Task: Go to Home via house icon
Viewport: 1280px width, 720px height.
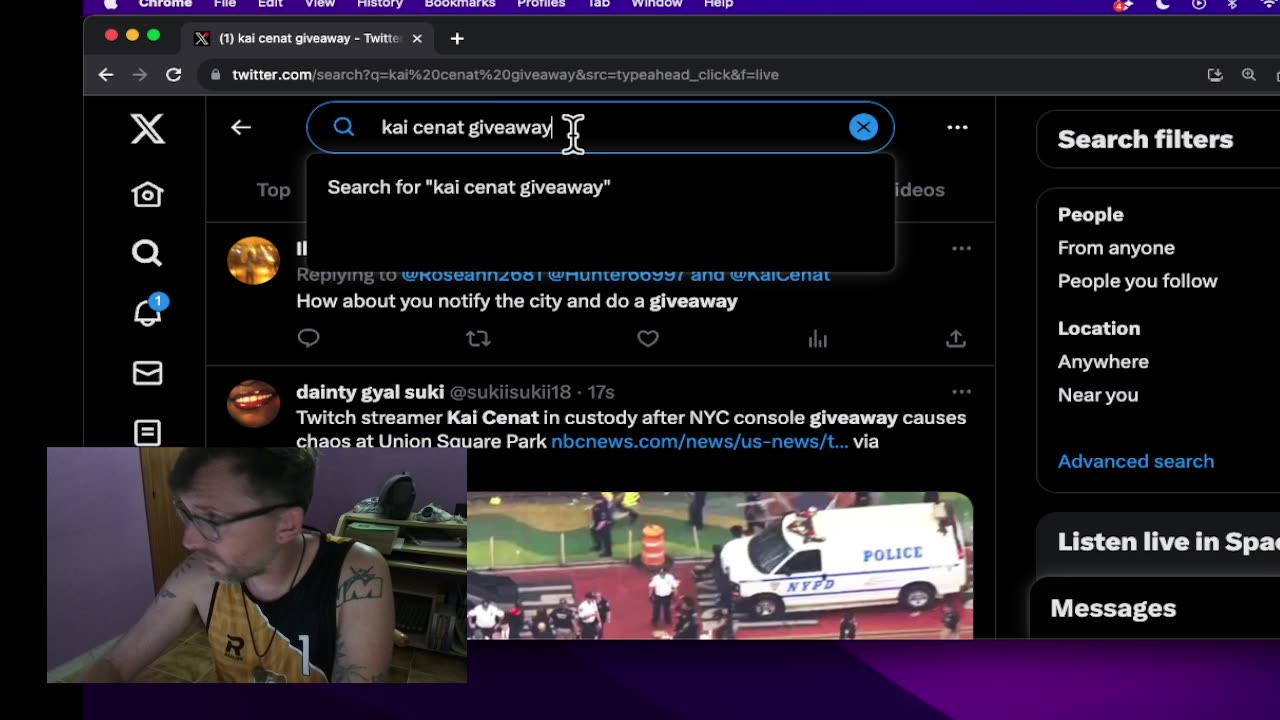Action: 147,194
